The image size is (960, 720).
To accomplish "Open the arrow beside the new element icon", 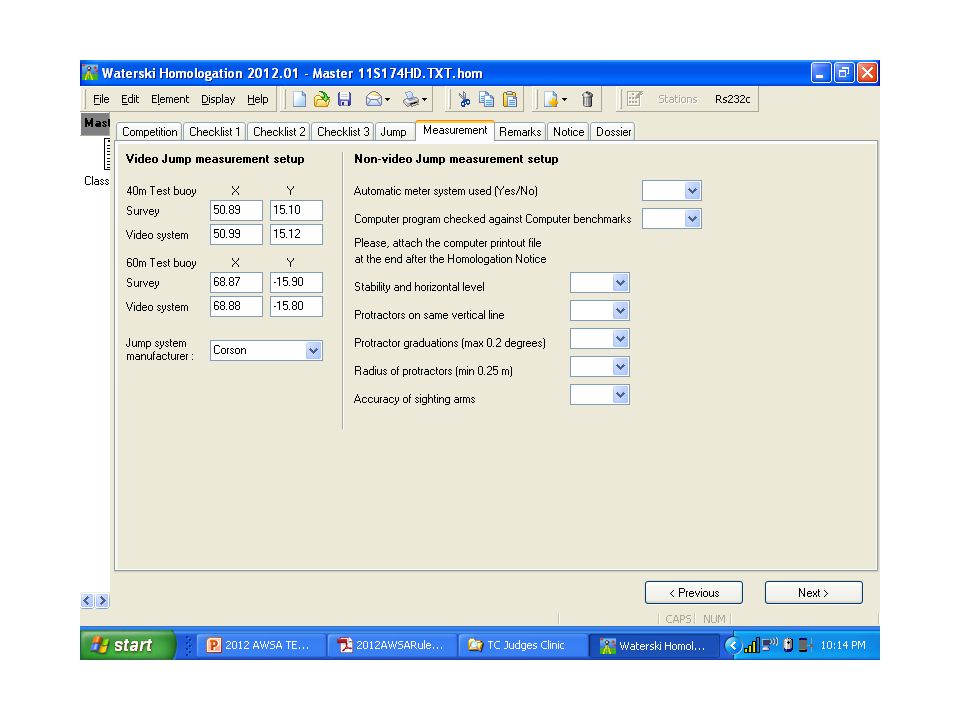I will click(x=564, y=99).
